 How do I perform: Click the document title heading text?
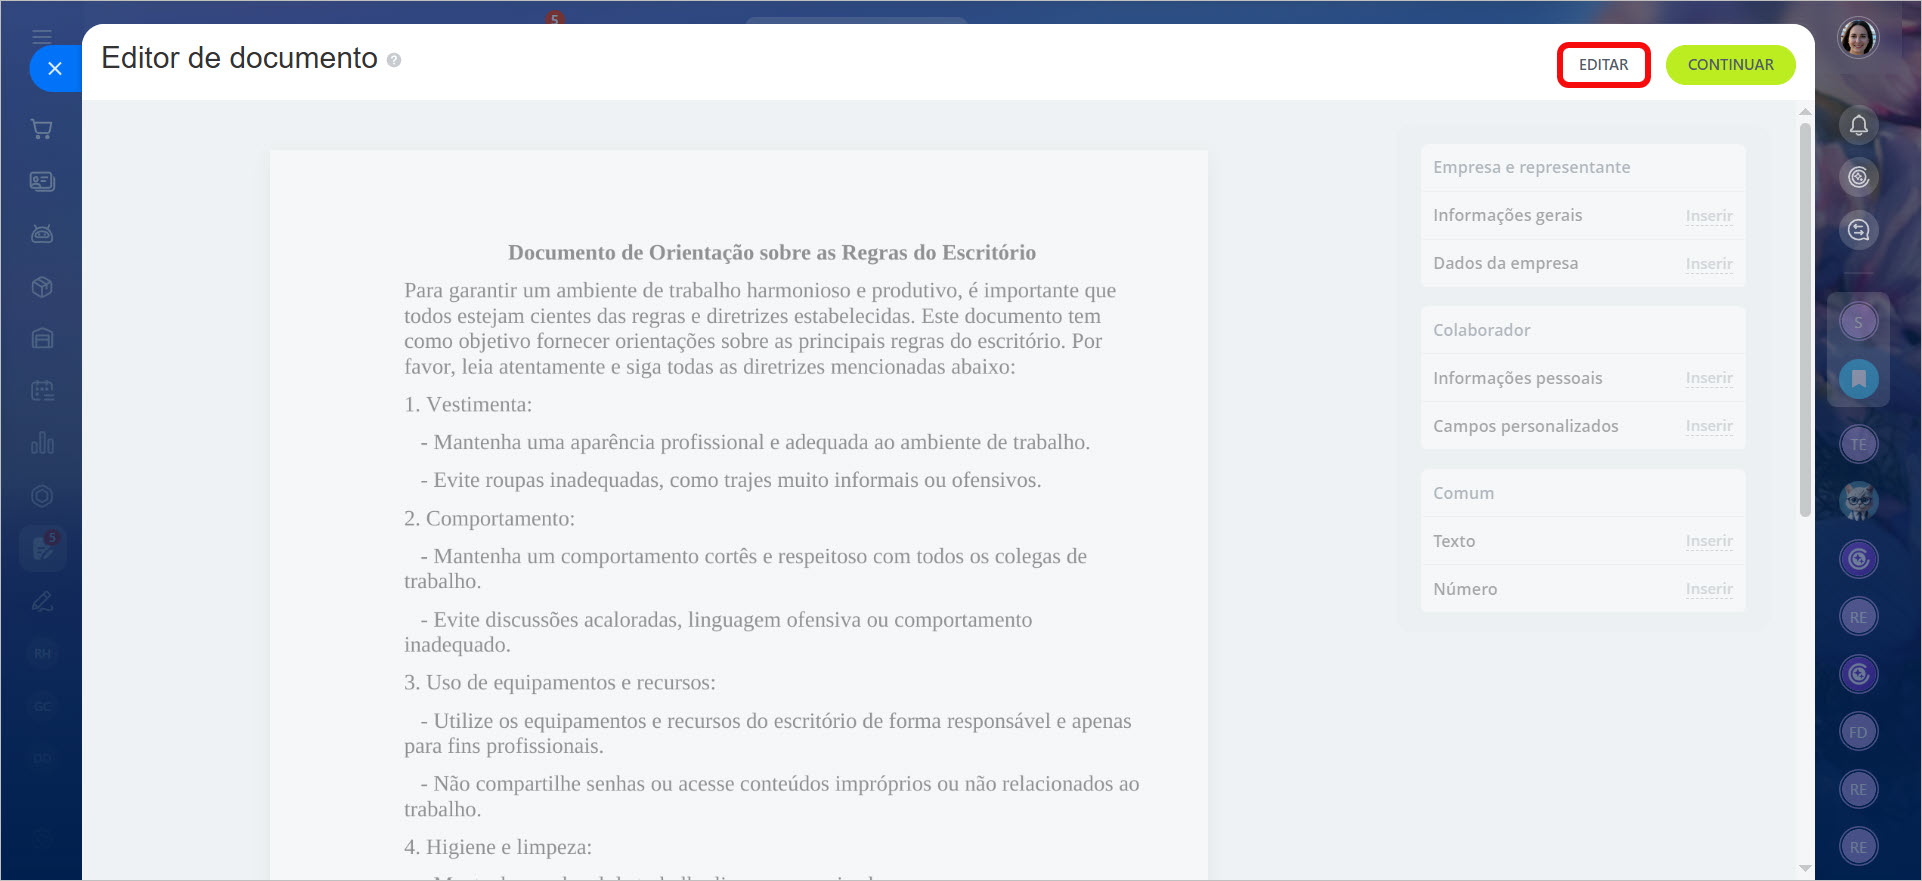click(x=771, y=252)
